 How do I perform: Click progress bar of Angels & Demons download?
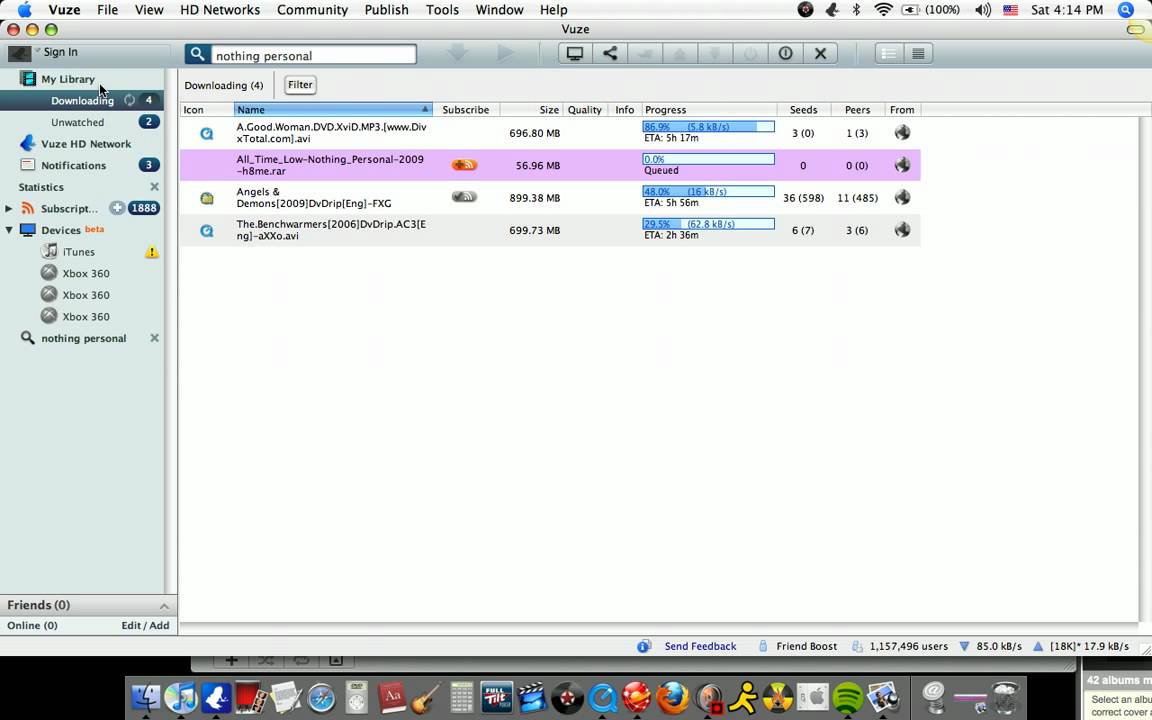[708, 191]
